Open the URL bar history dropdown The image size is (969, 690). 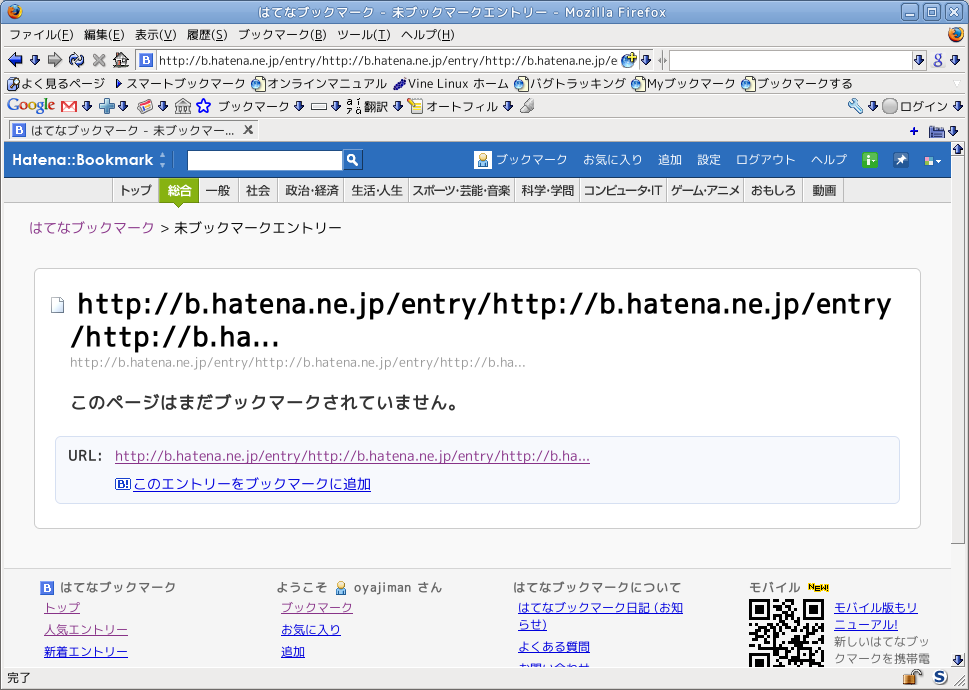coord(646,60)
